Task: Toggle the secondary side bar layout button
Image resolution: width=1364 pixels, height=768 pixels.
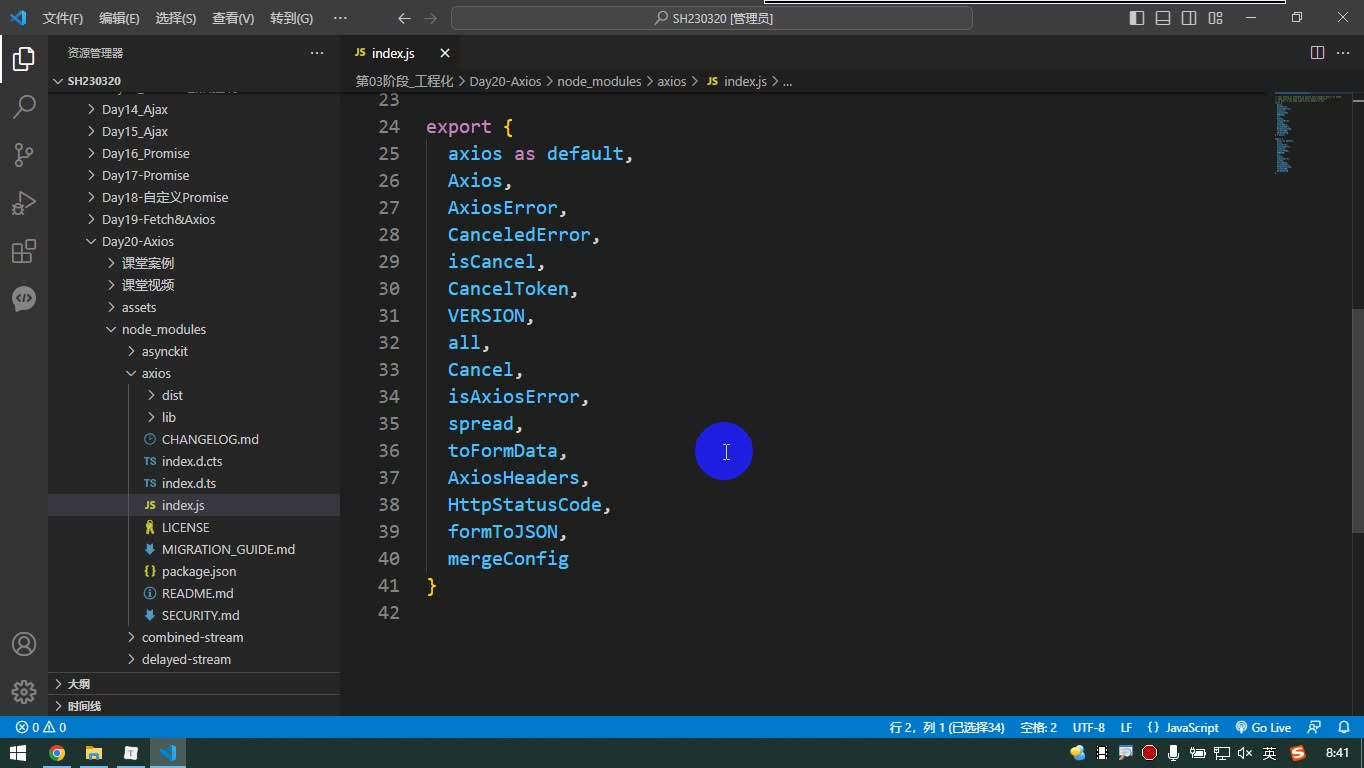Action: coord(1189,18)
